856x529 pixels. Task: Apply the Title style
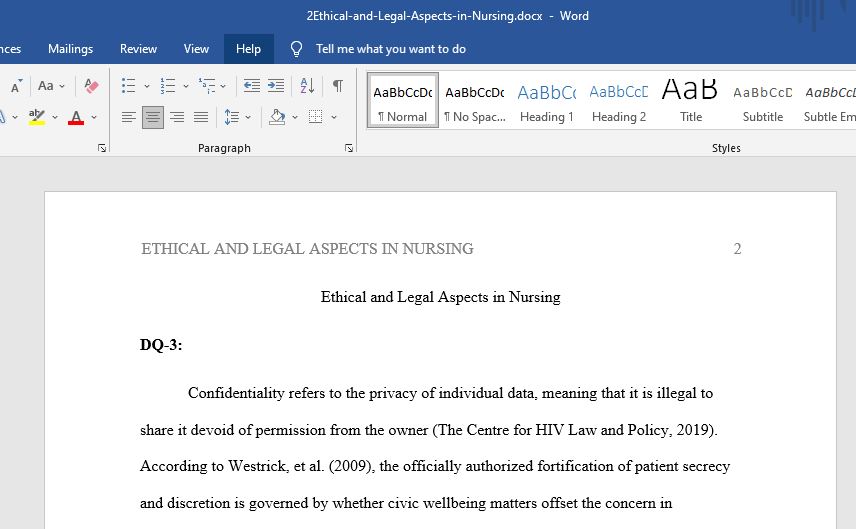click(x=691, y=100)
